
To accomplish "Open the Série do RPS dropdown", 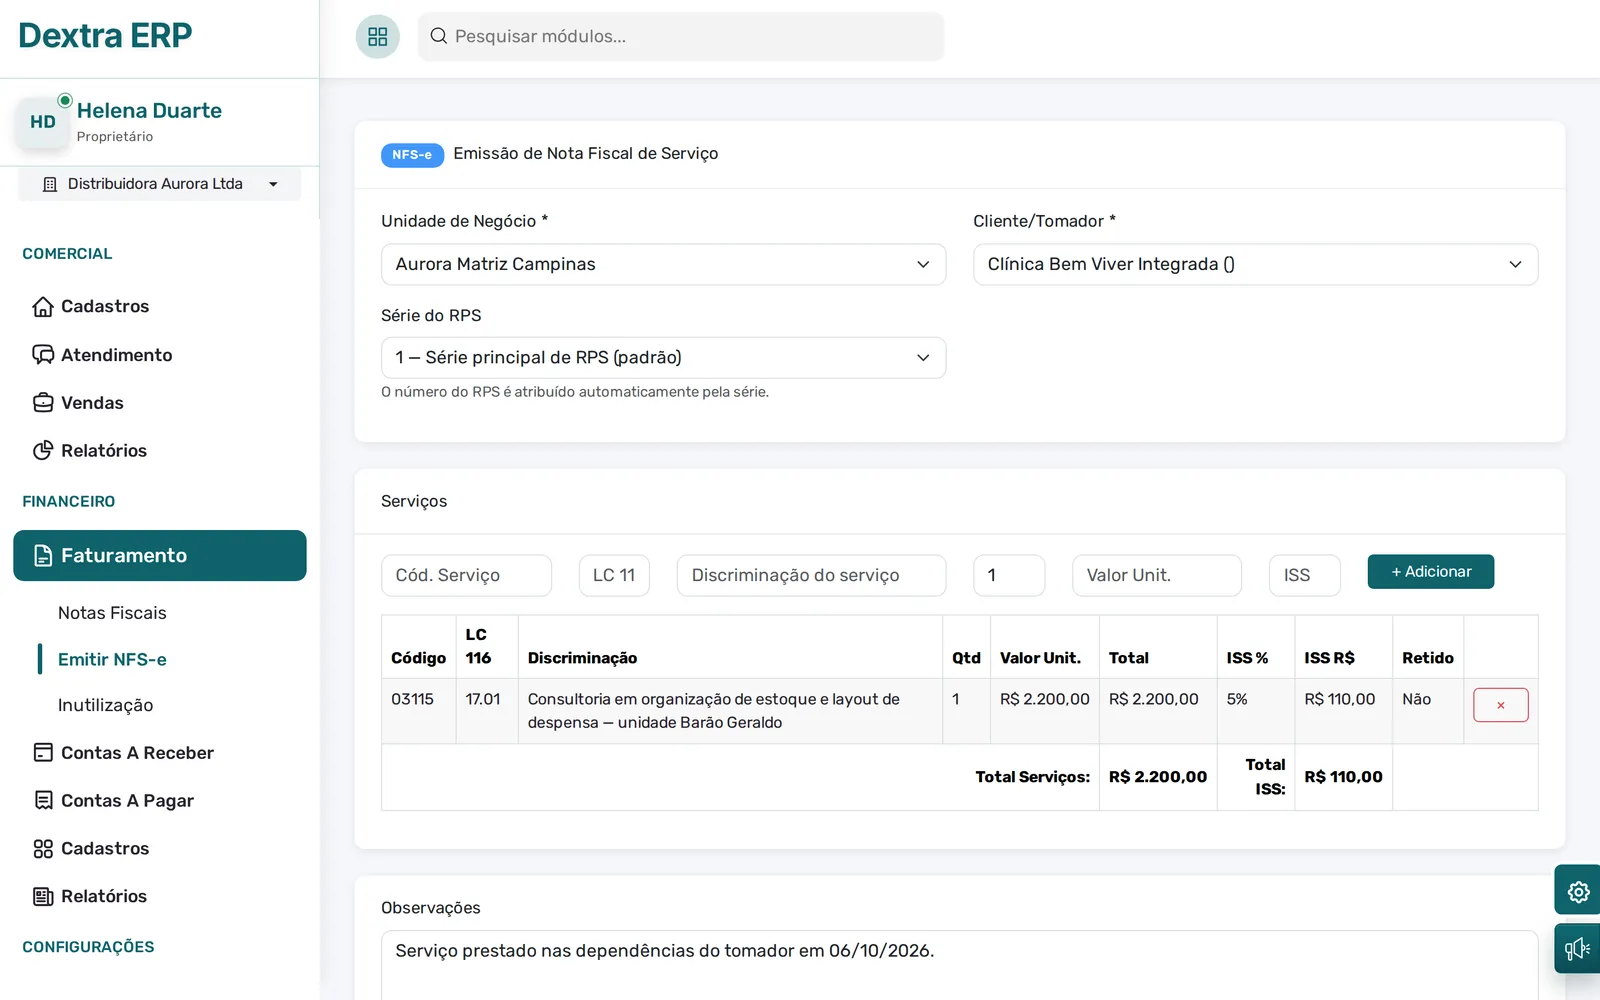I will click(663, 358).
